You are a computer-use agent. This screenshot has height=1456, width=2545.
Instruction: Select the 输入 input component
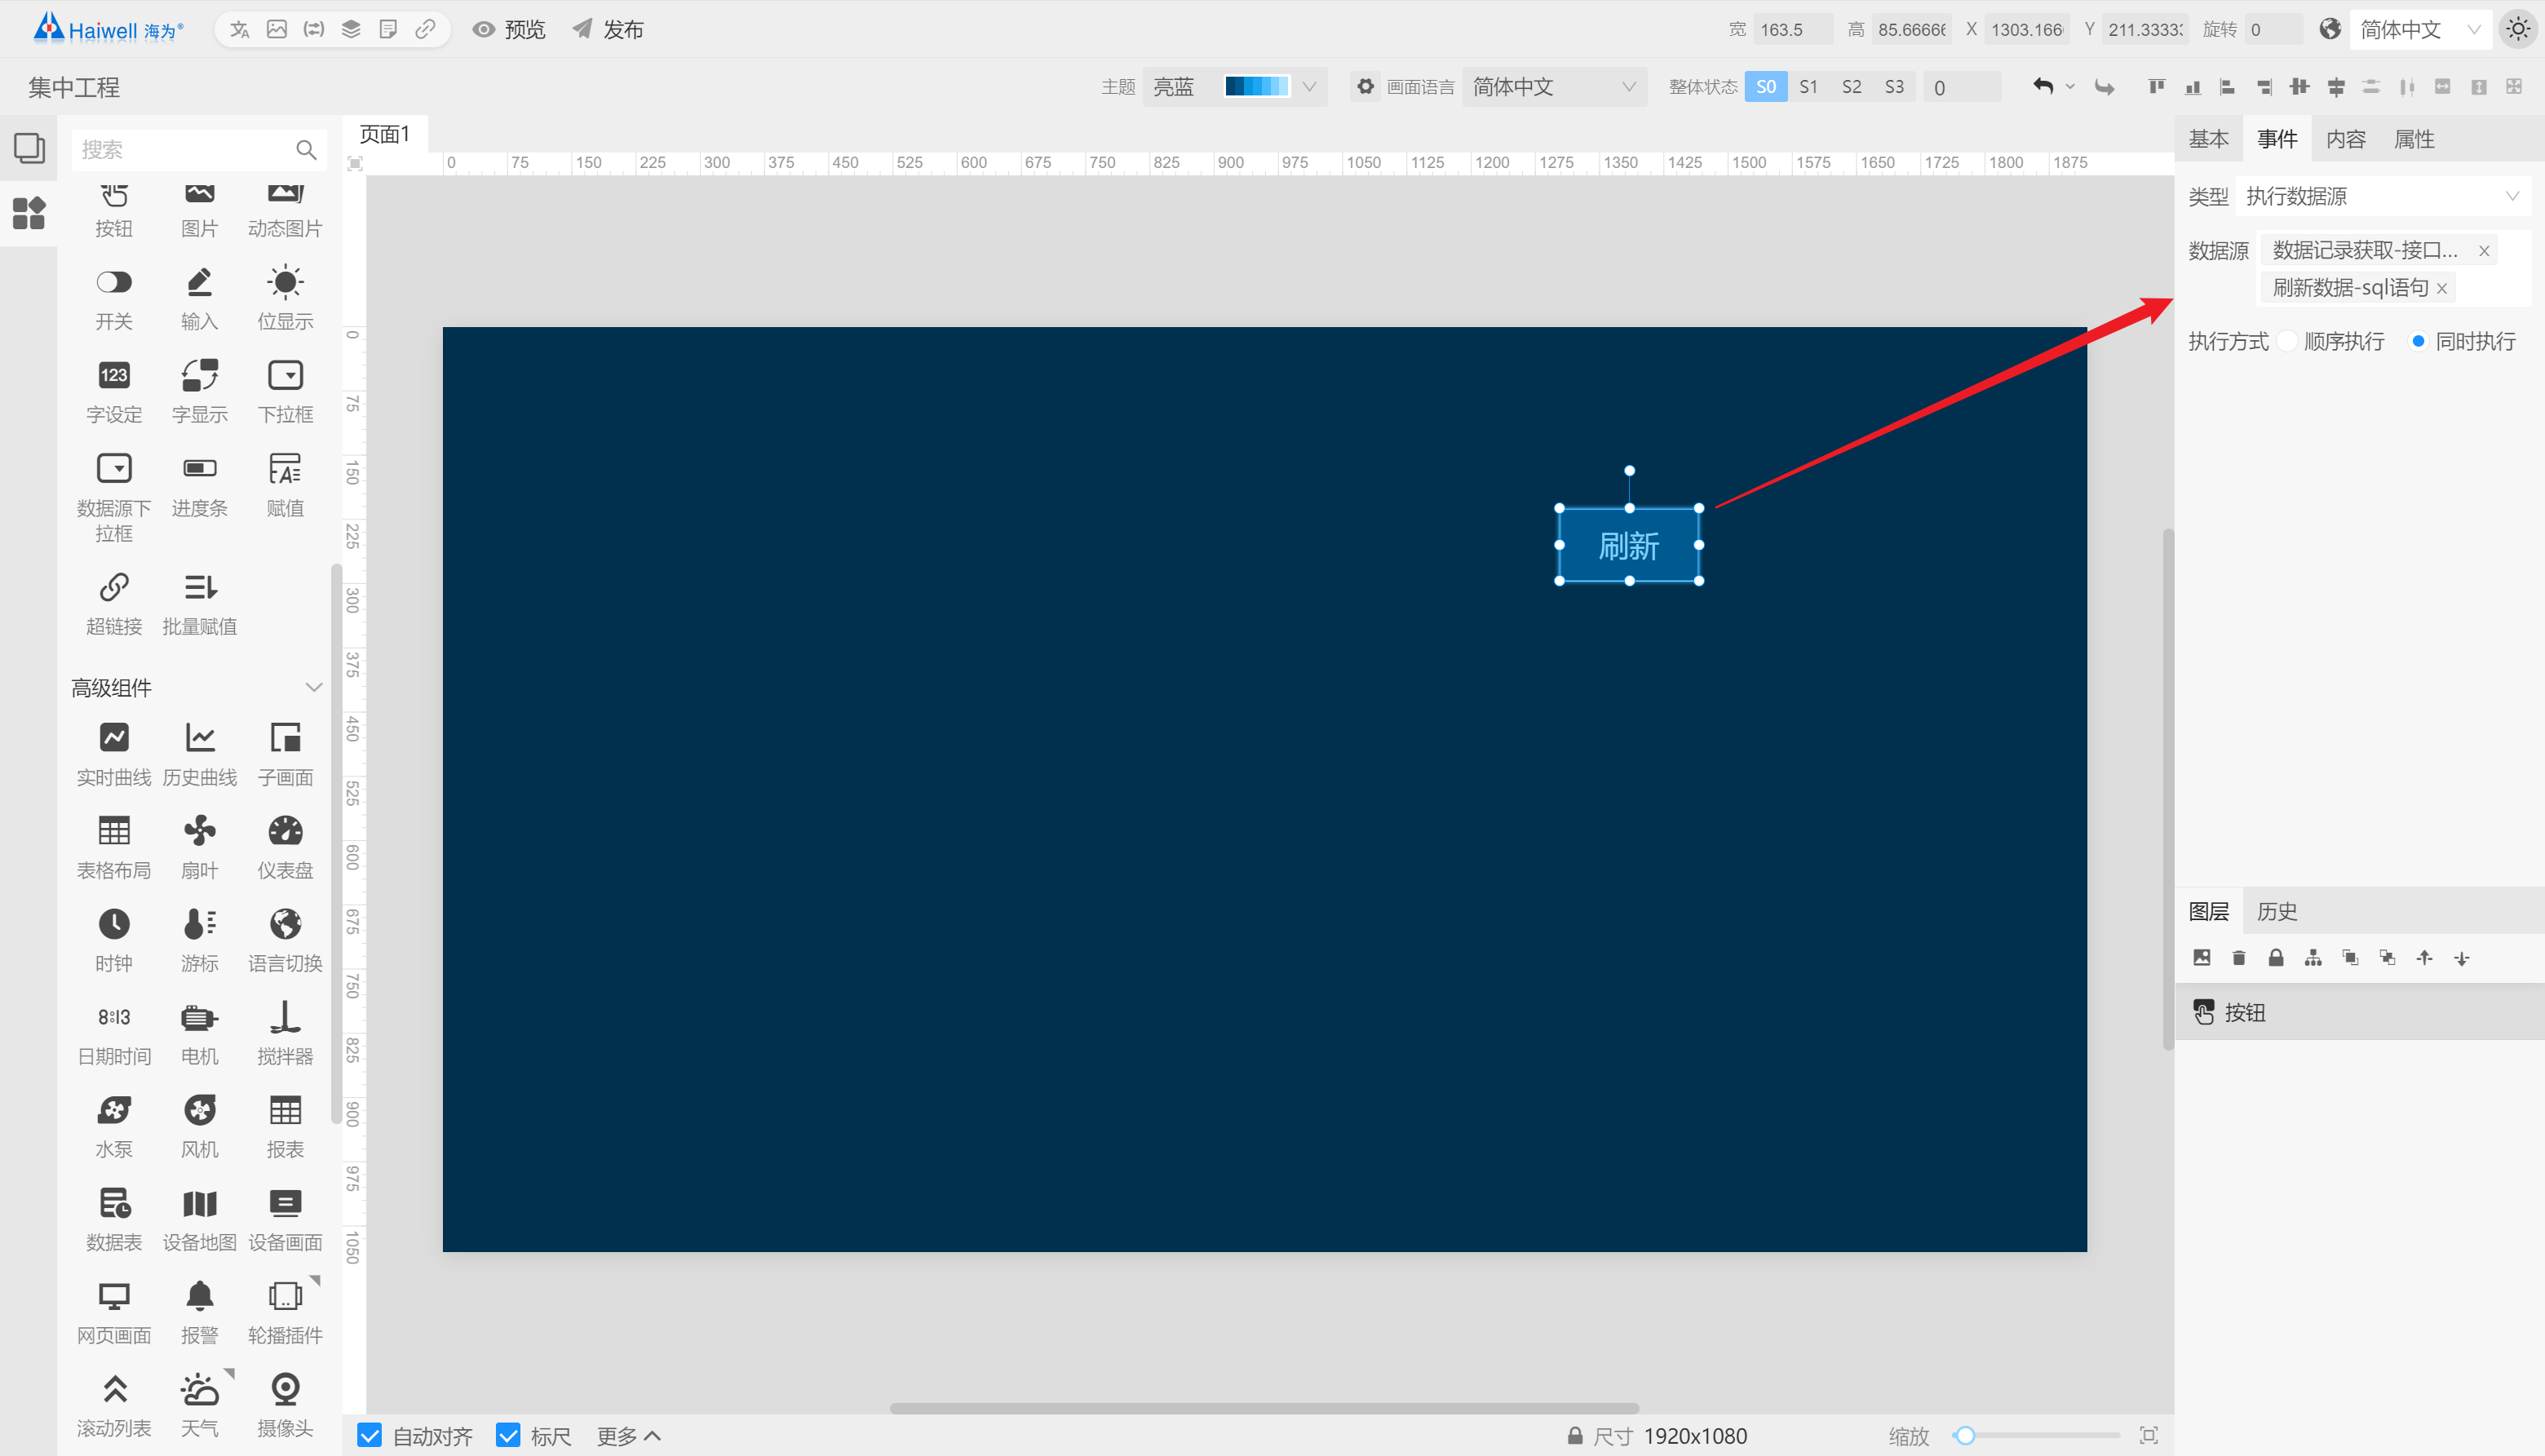pyautogui.click(x=199, y=297)
